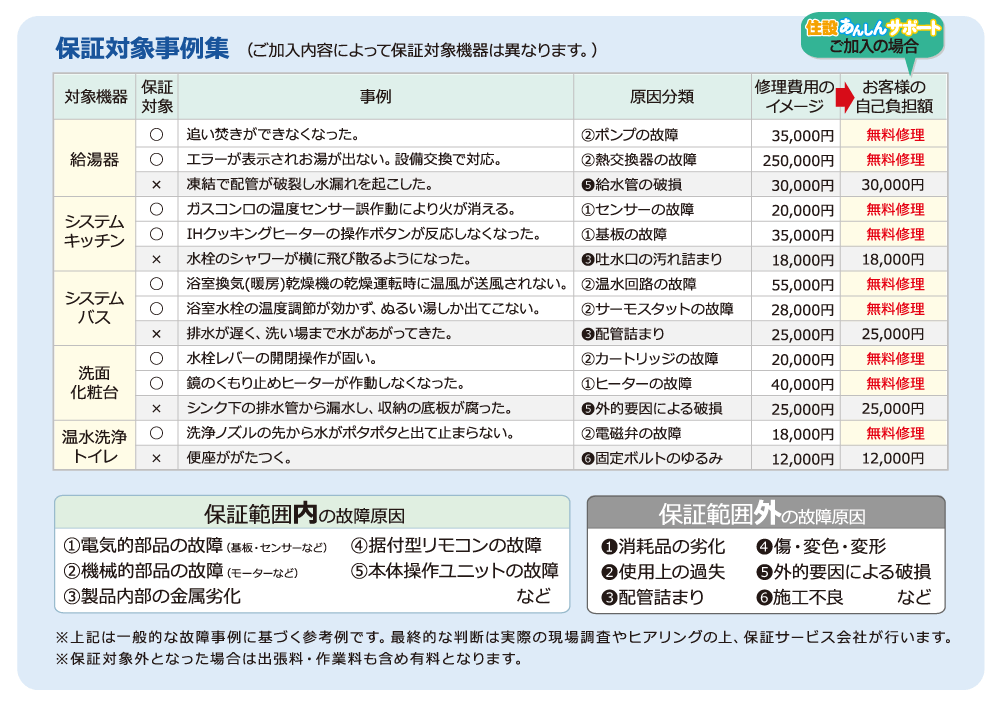This screenshot has height=702, width=1000.
Task: Click the ○ mark beside 追い焚きができなくなった row
Action: [156, 134]
